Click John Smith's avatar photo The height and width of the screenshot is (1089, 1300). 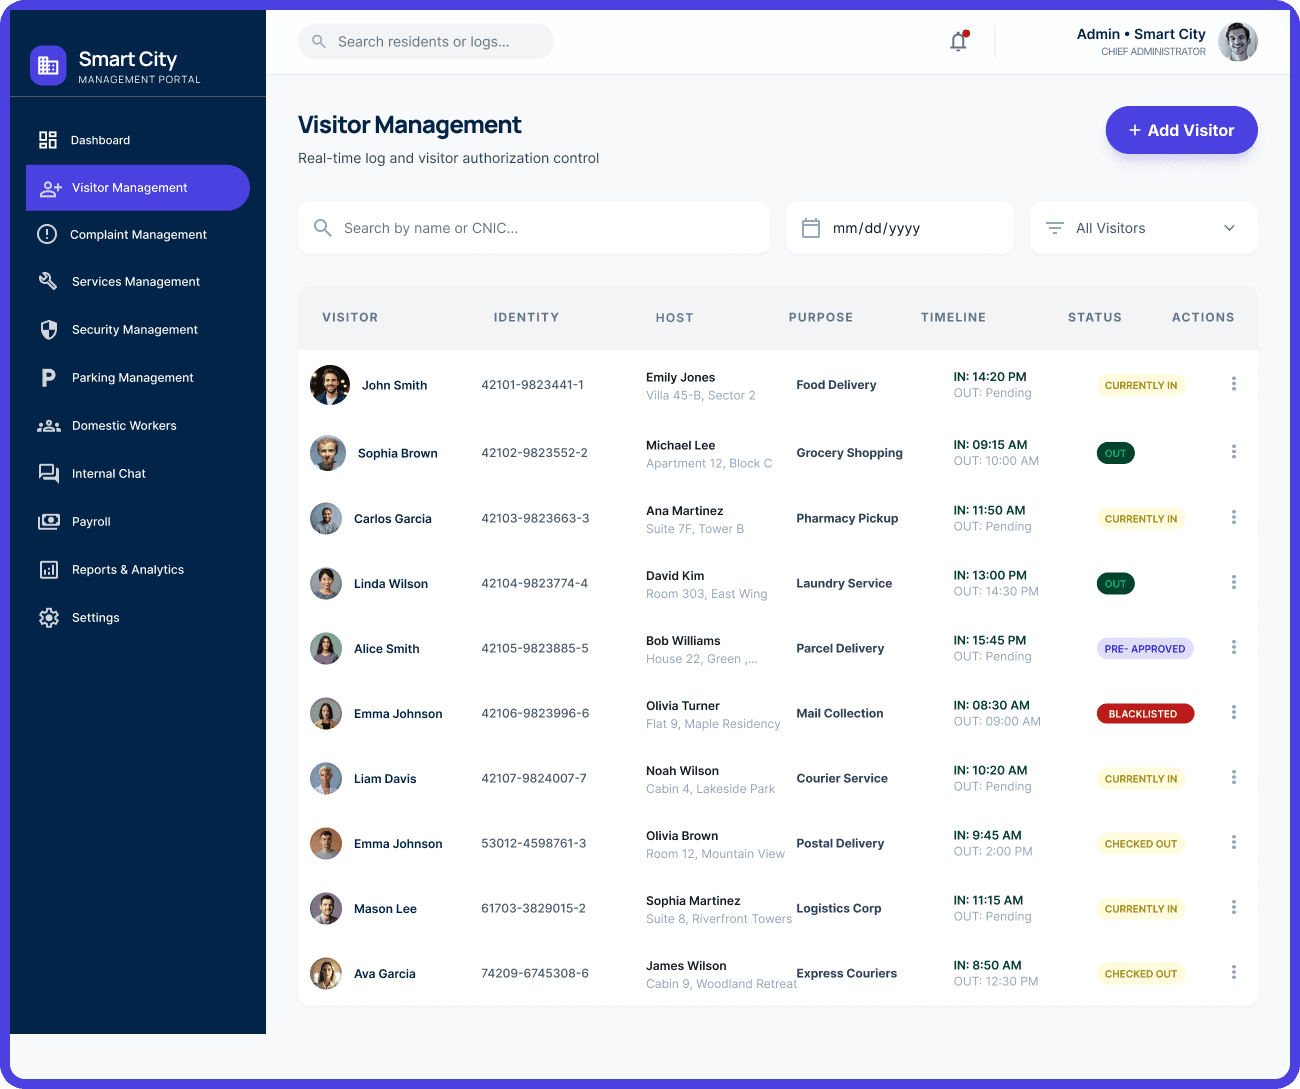pos(329,385)
